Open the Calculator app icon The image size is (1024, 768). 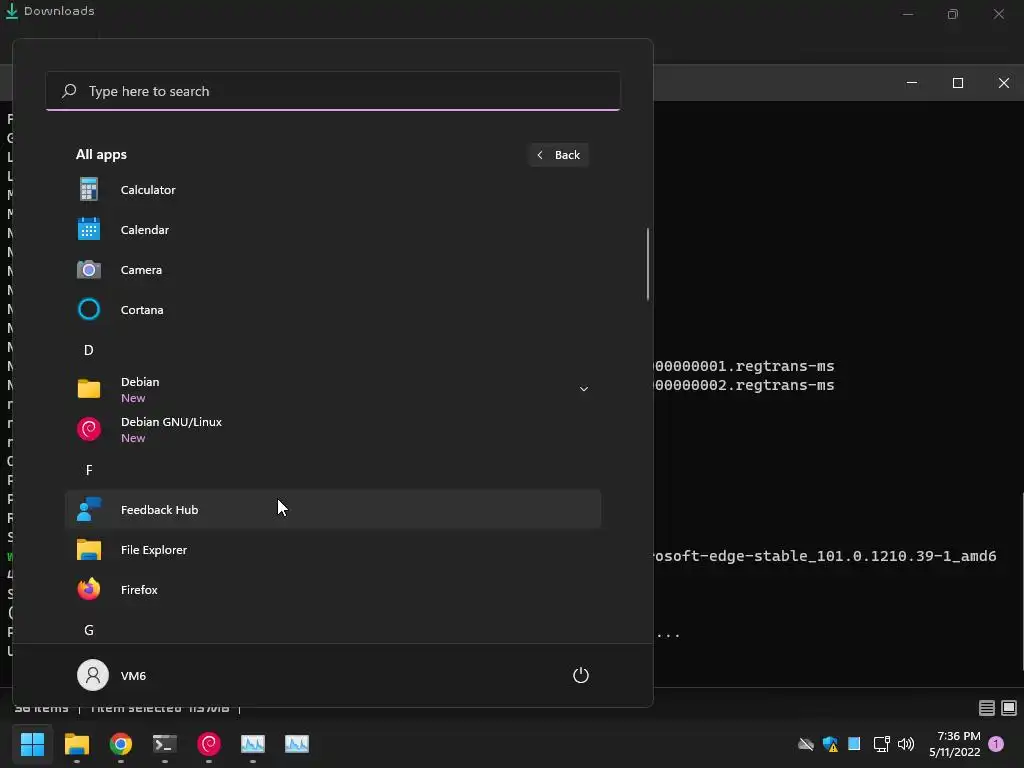(x=89, y=189)
